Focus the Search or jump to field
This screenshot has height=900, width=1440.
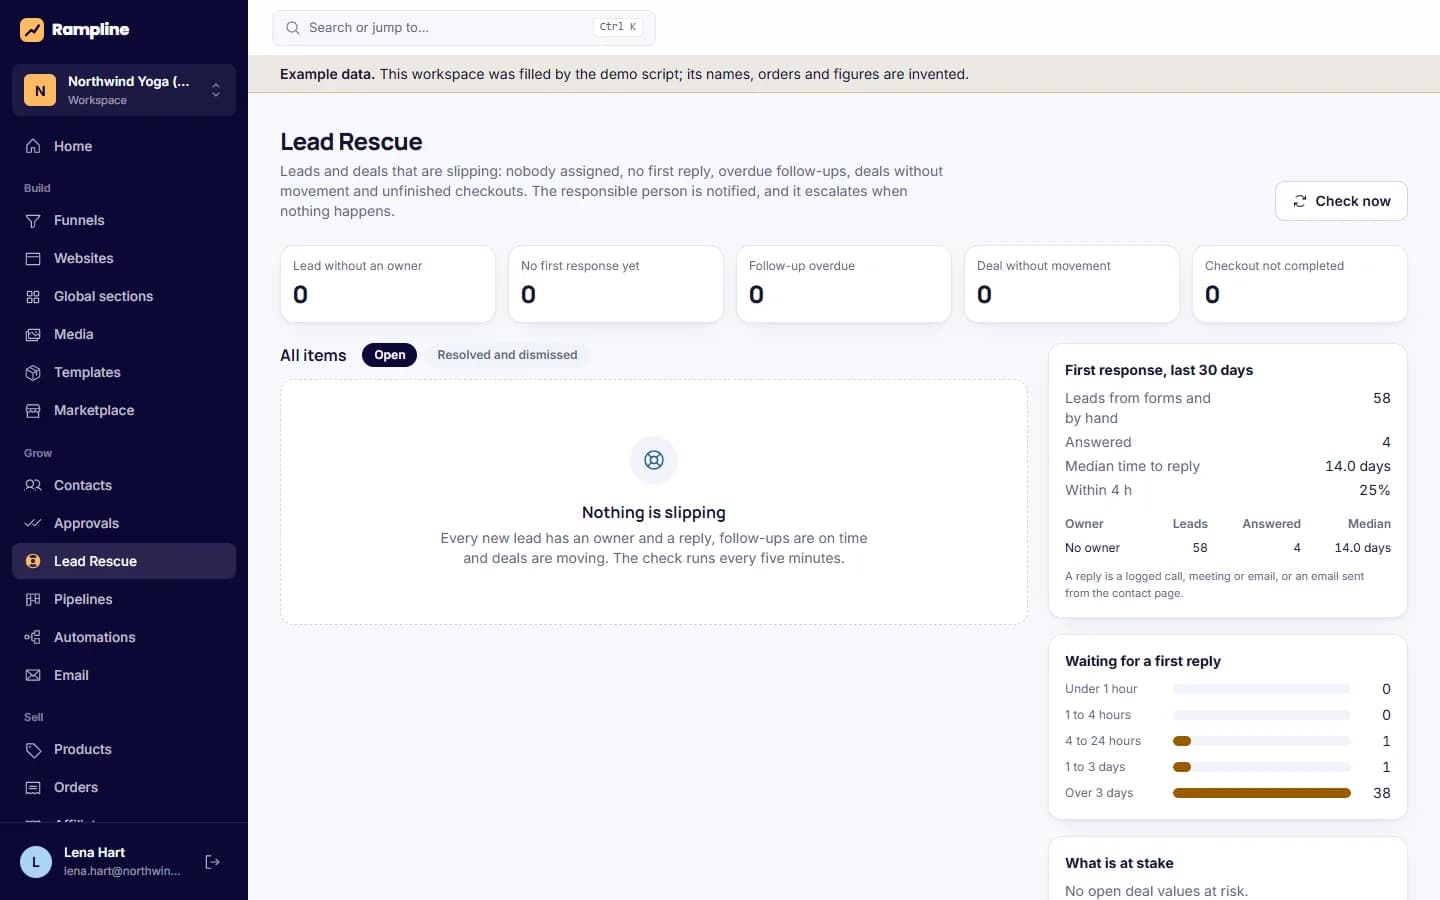click(x=464, y=28)
